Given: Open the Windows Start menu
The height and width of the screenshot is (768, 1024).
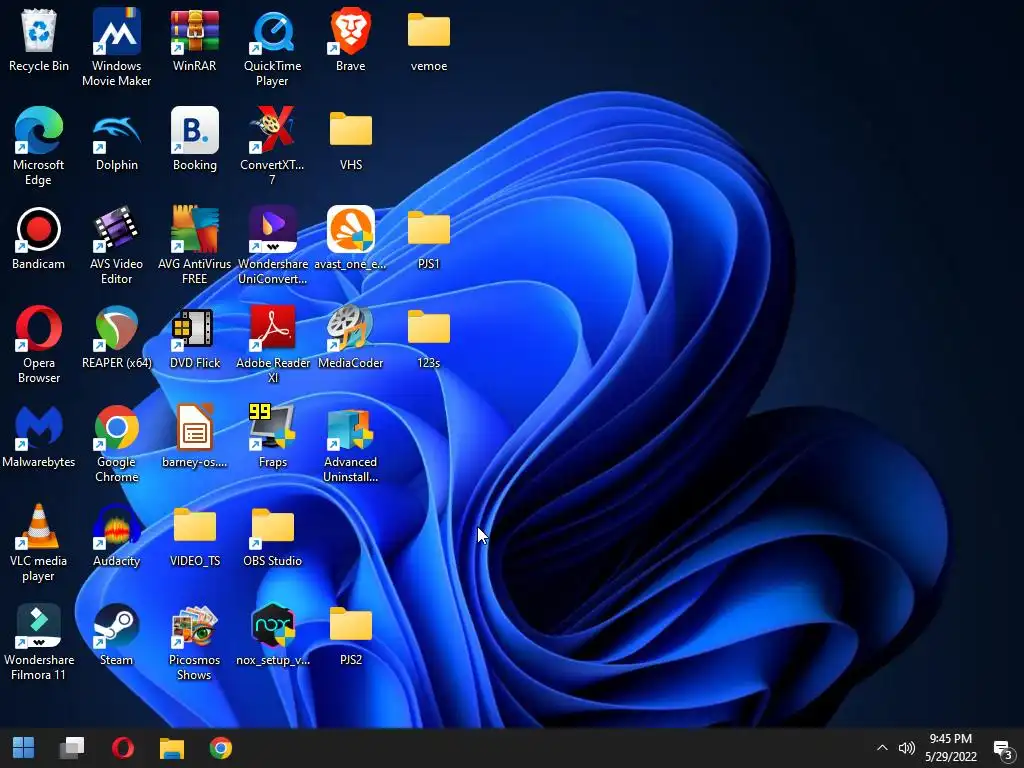Looking at the screenshot, I should [x=24, y=748].
